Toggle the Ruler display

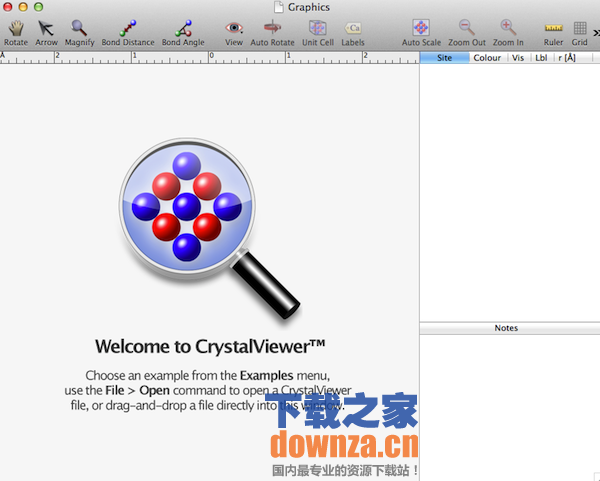click(553, 33)
